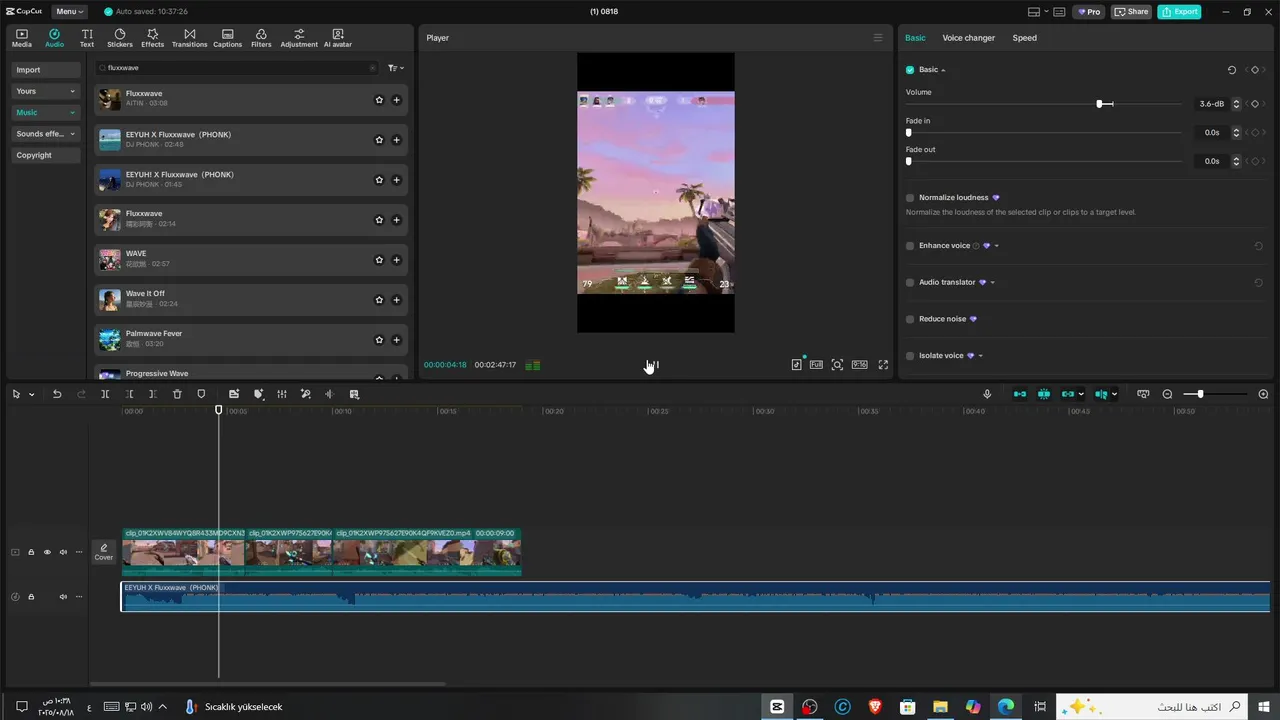Viewport: 1280px width, 720px height.
Task: Click the audio search field
Action: [237, 68]
